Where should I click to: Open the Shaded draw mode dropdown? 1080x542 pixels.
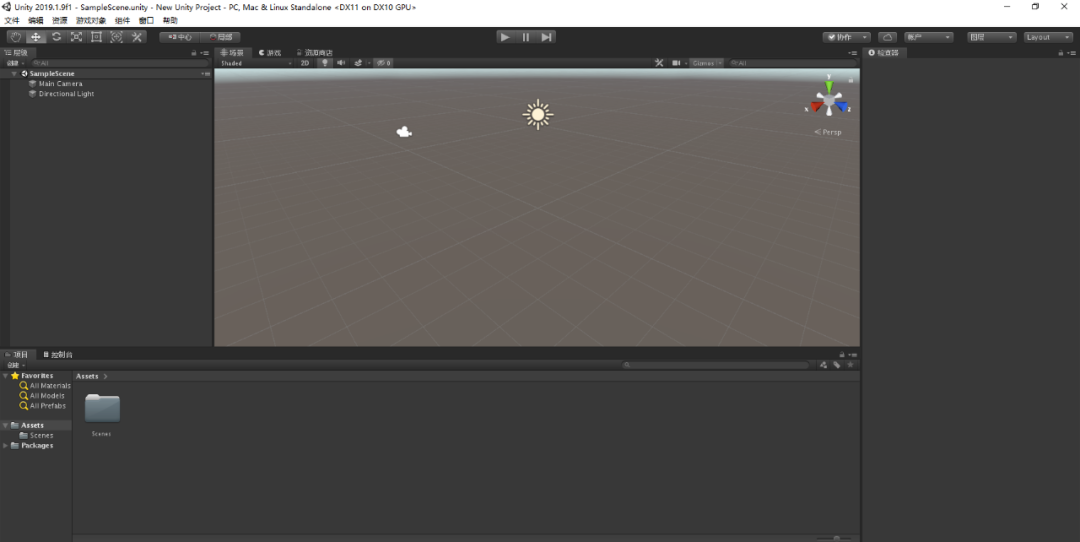point(254,63)
